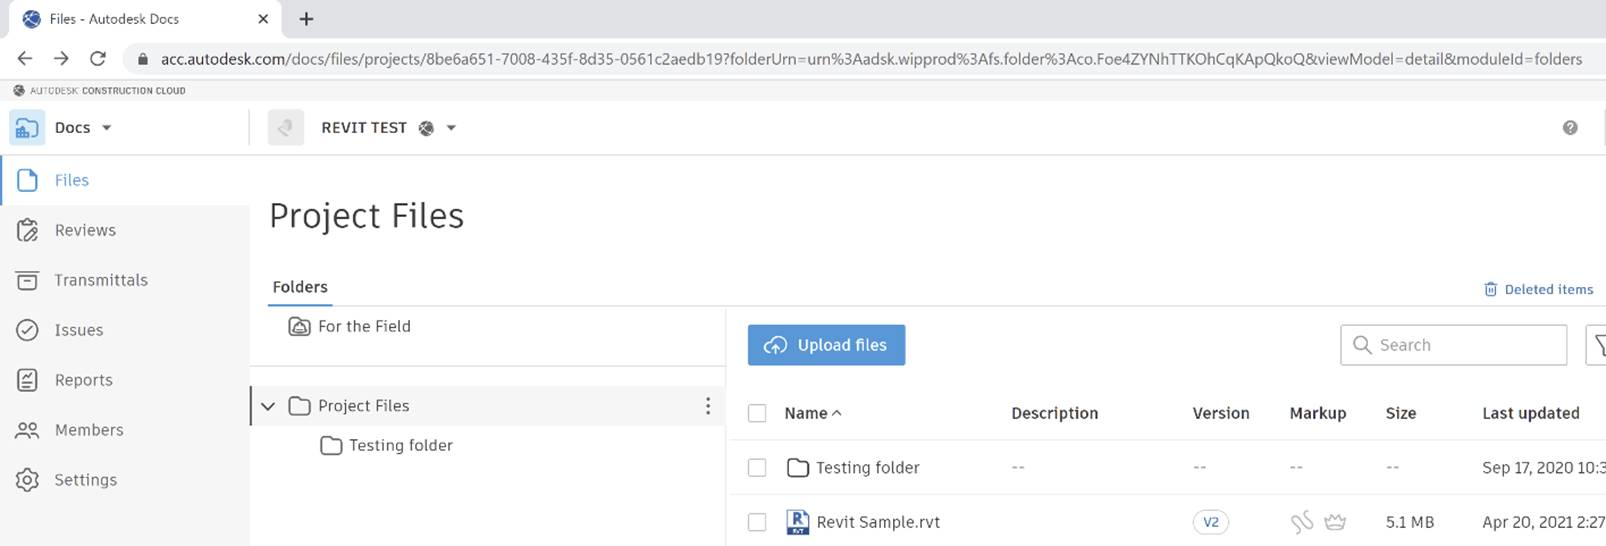Open Reviews in the left sidebar

click(x=125, y=230)
